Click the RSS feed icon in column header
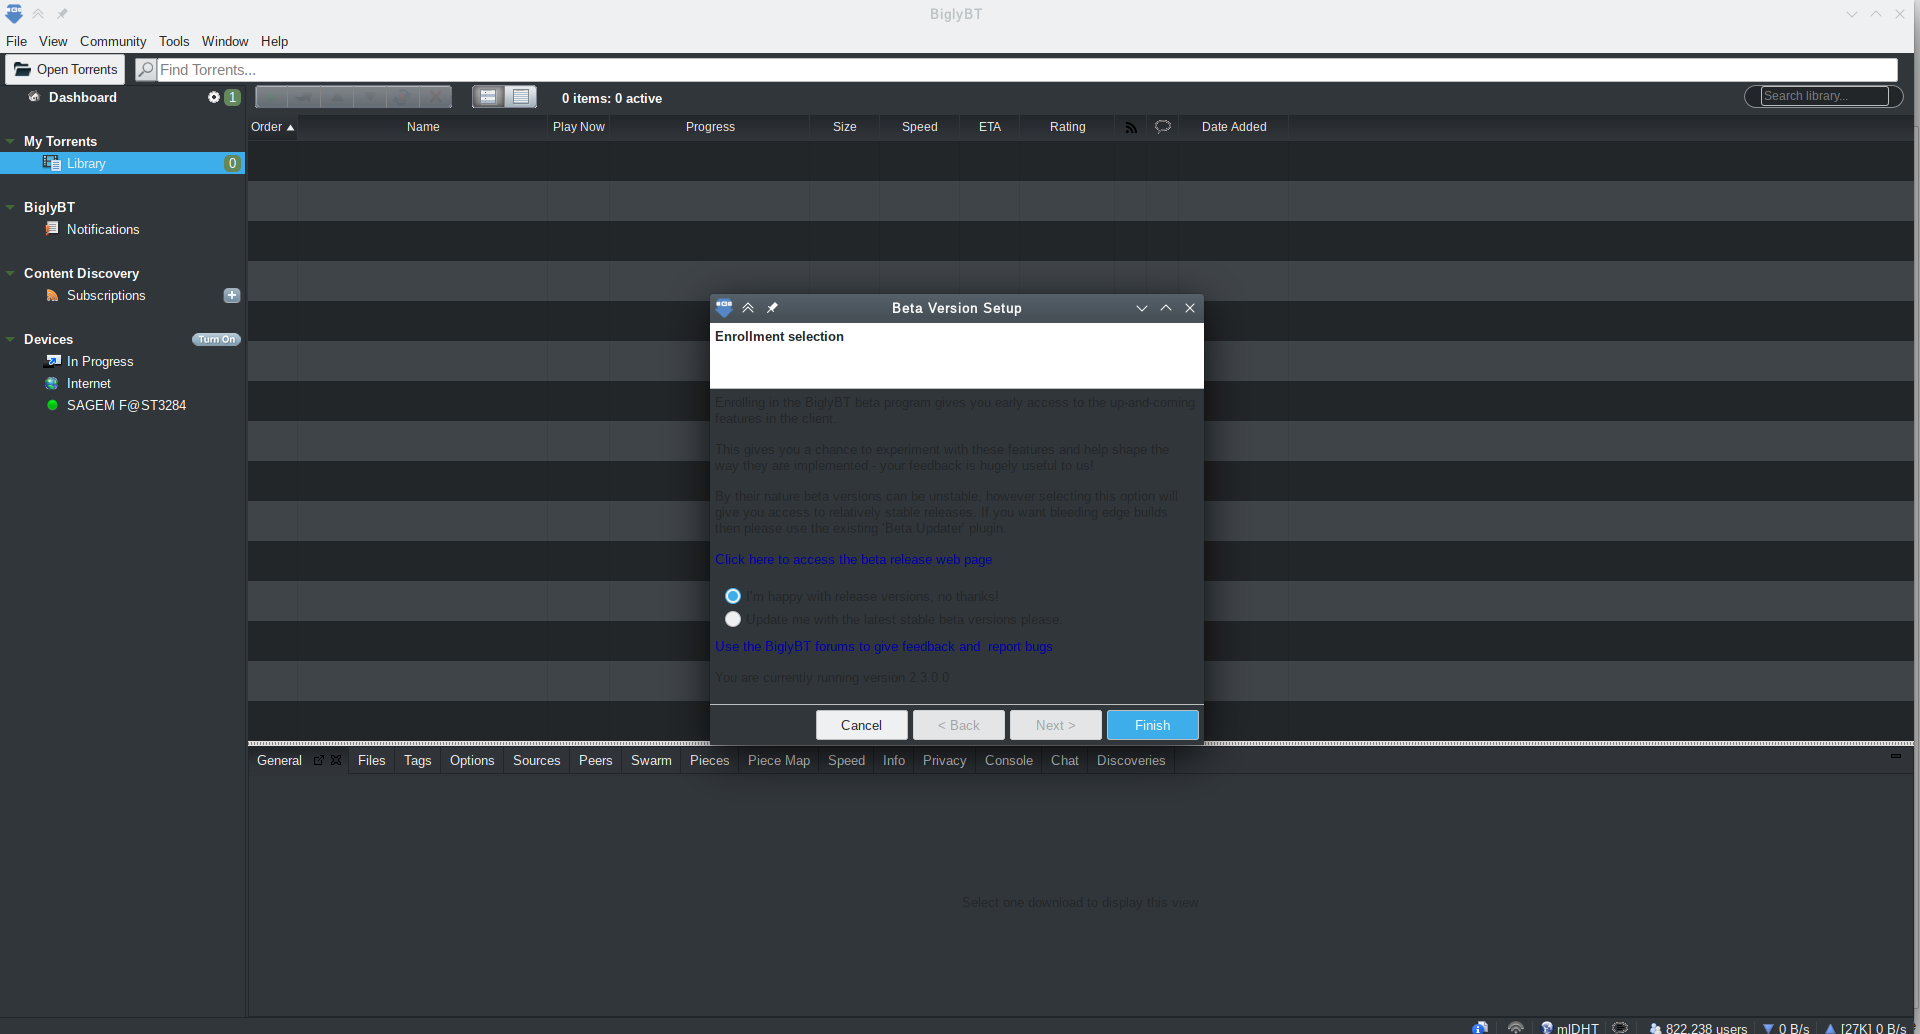Viewport: 1920px width, 1034px height. pyautogui.click(x=1131, y=127)
